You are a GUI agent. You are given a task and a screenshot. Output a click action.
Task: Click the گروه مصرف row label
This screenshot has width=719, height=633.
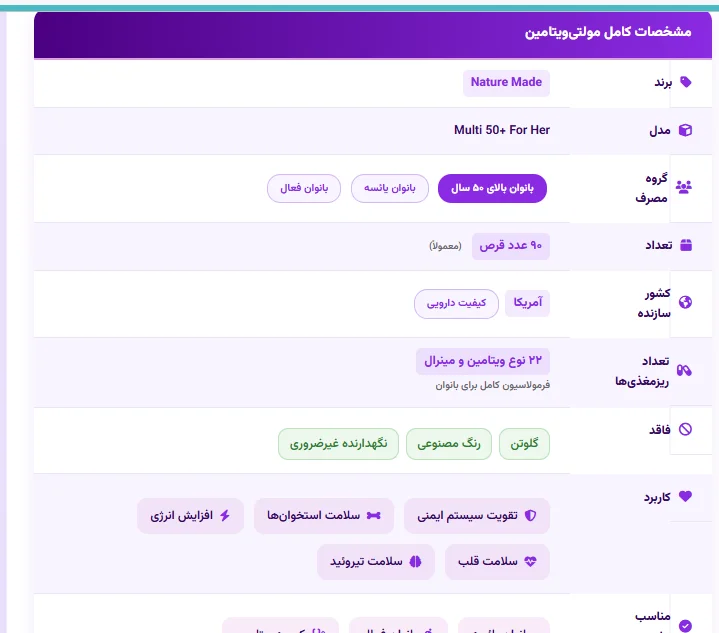652,188
